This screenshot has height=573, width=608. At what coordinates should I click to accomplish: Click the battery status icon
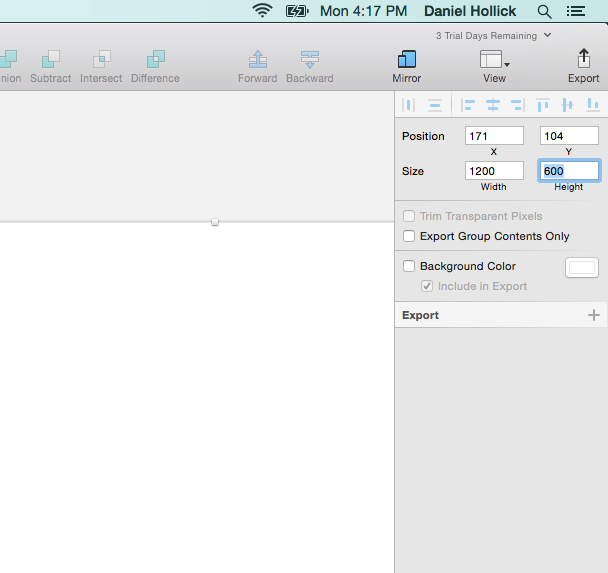[297, 11]
